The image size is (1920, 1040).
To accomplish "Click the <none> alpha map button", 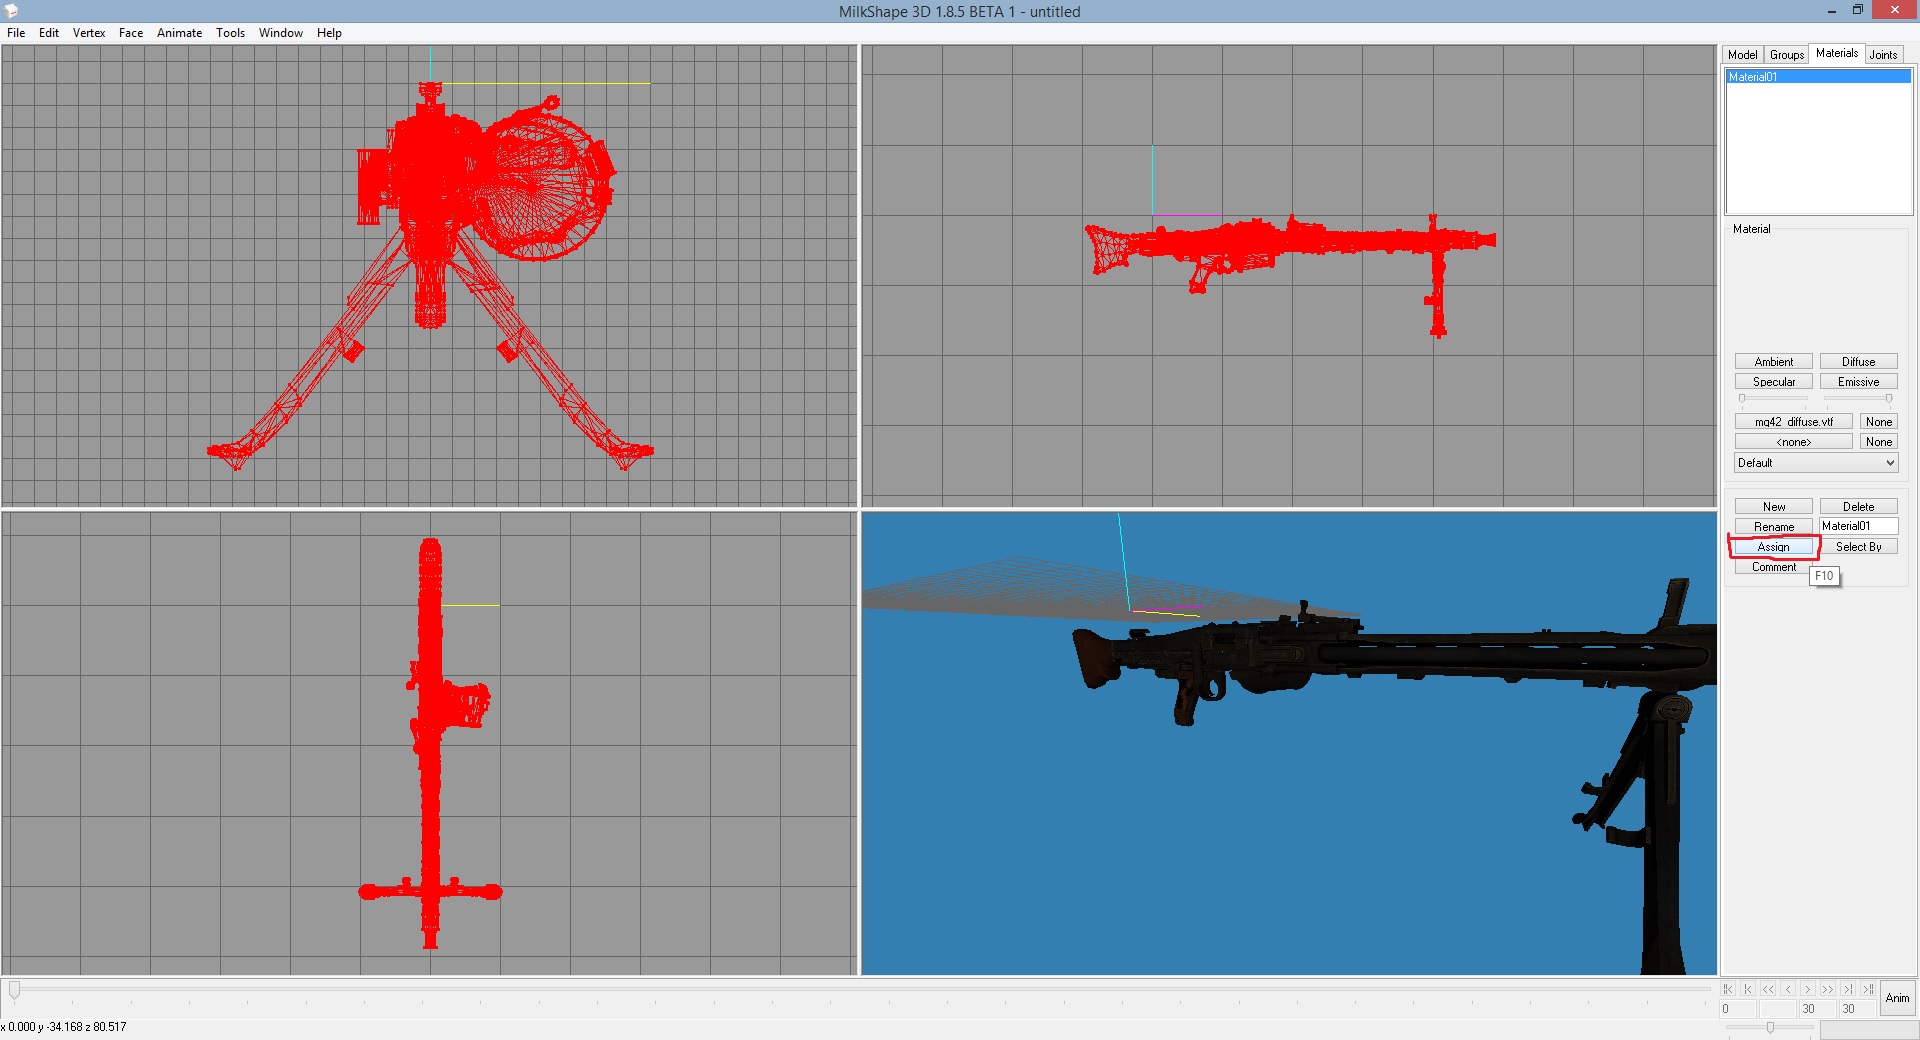I will coord(1794,442).
